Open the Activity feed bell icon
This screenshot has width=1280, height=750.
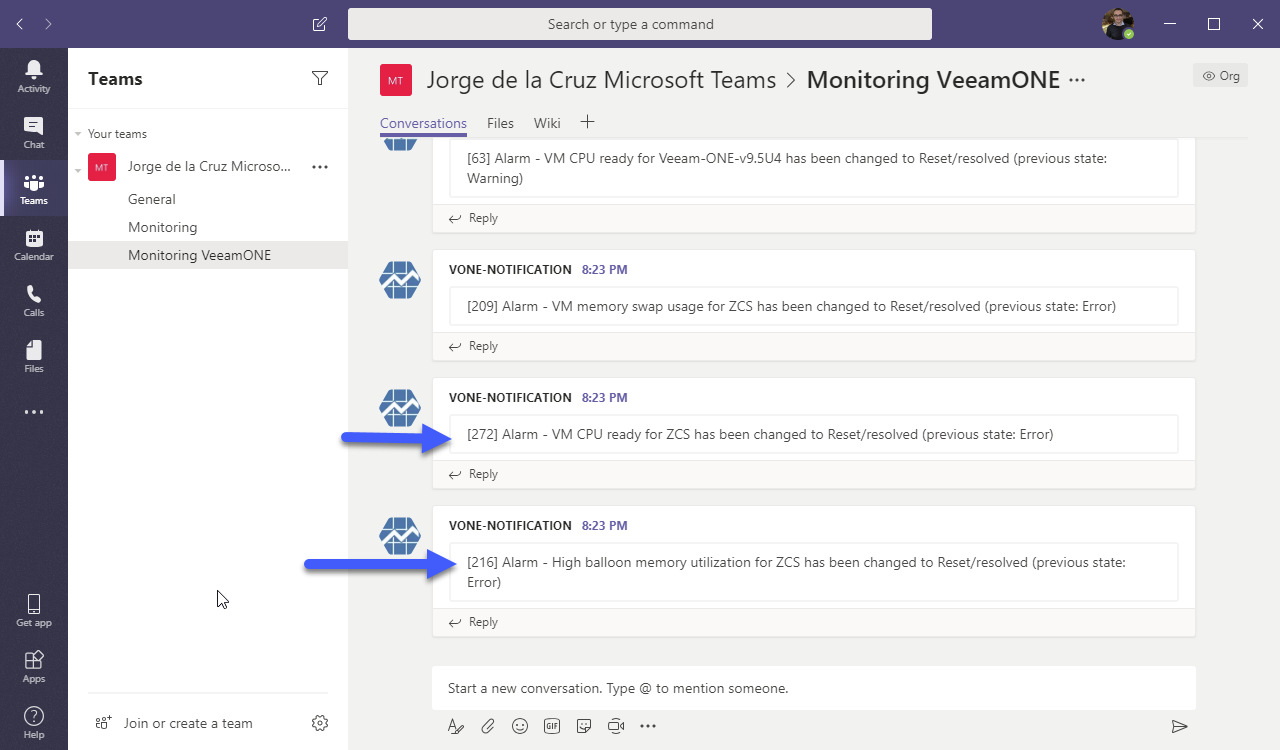click(x=34, y=75)
